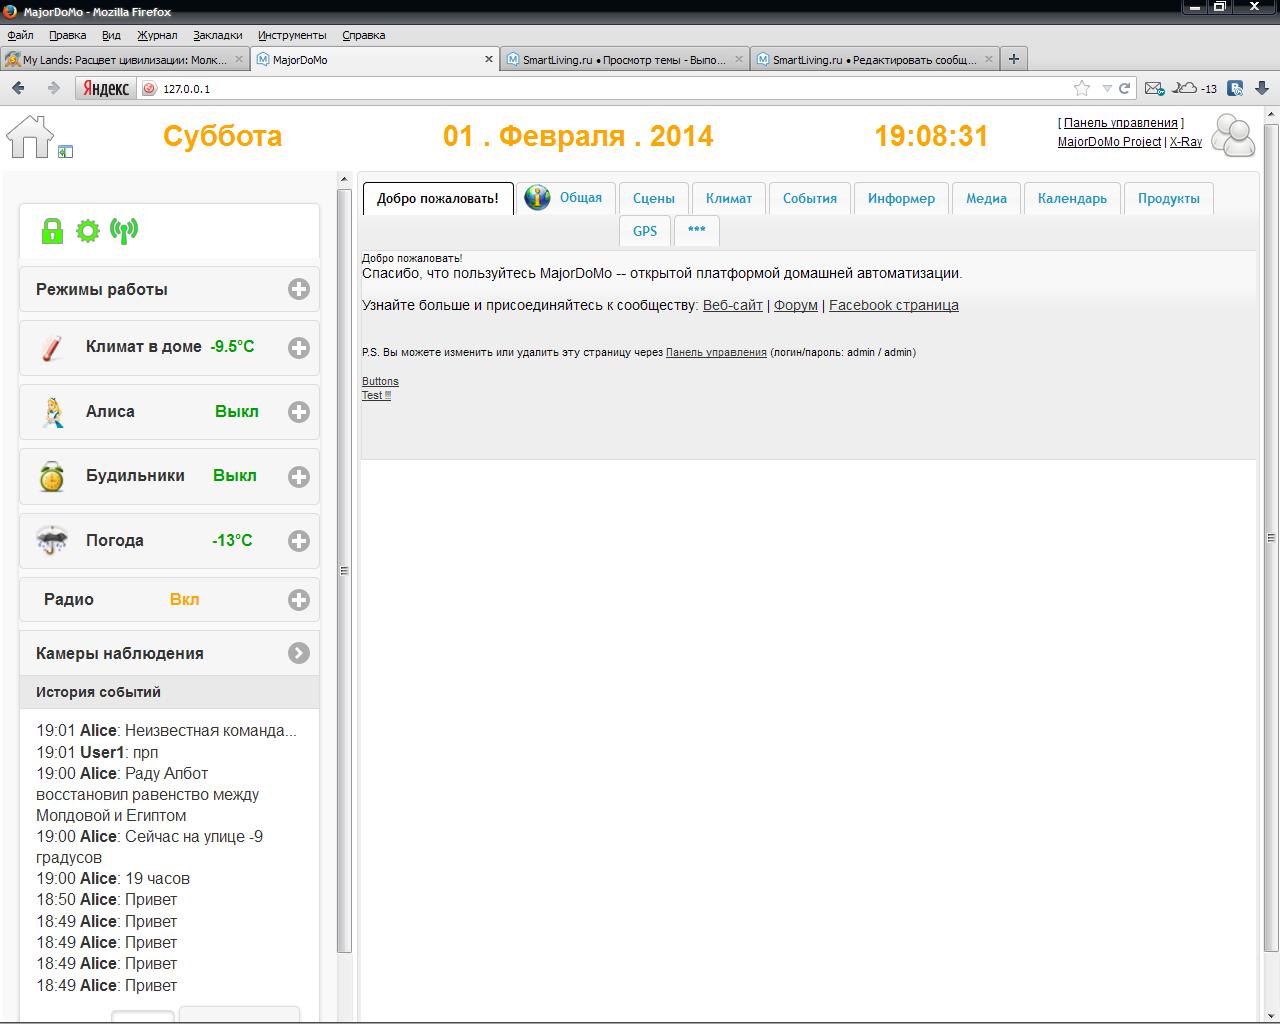Viewport: 1280px width, 1024px height.
Task: Open the Панель управления header link
Action: click(x=1120, y=123)
